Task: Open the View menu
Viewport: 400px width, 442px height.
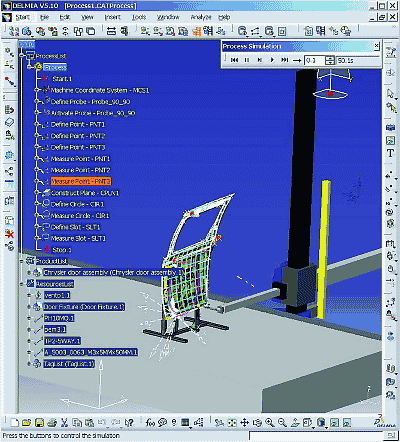Action: coord(87,17)
